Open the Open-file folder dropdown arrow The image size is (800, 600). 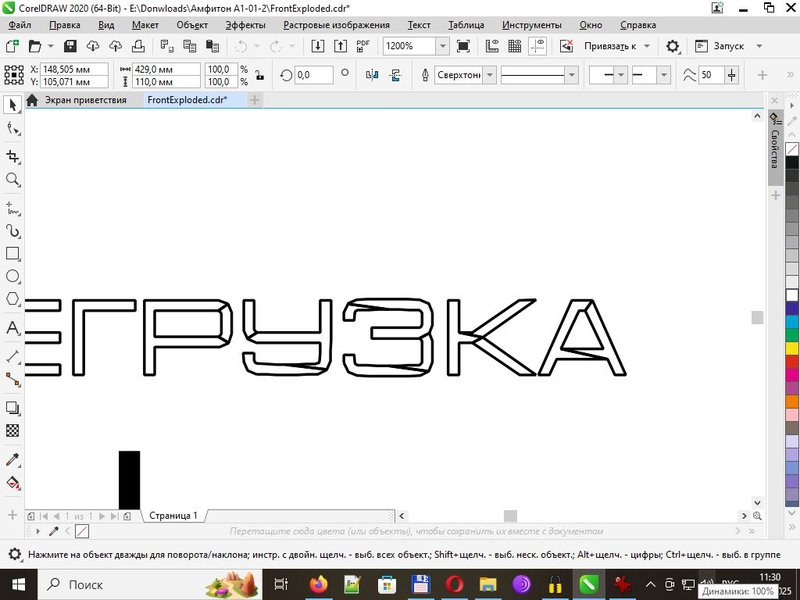(51, 46)
